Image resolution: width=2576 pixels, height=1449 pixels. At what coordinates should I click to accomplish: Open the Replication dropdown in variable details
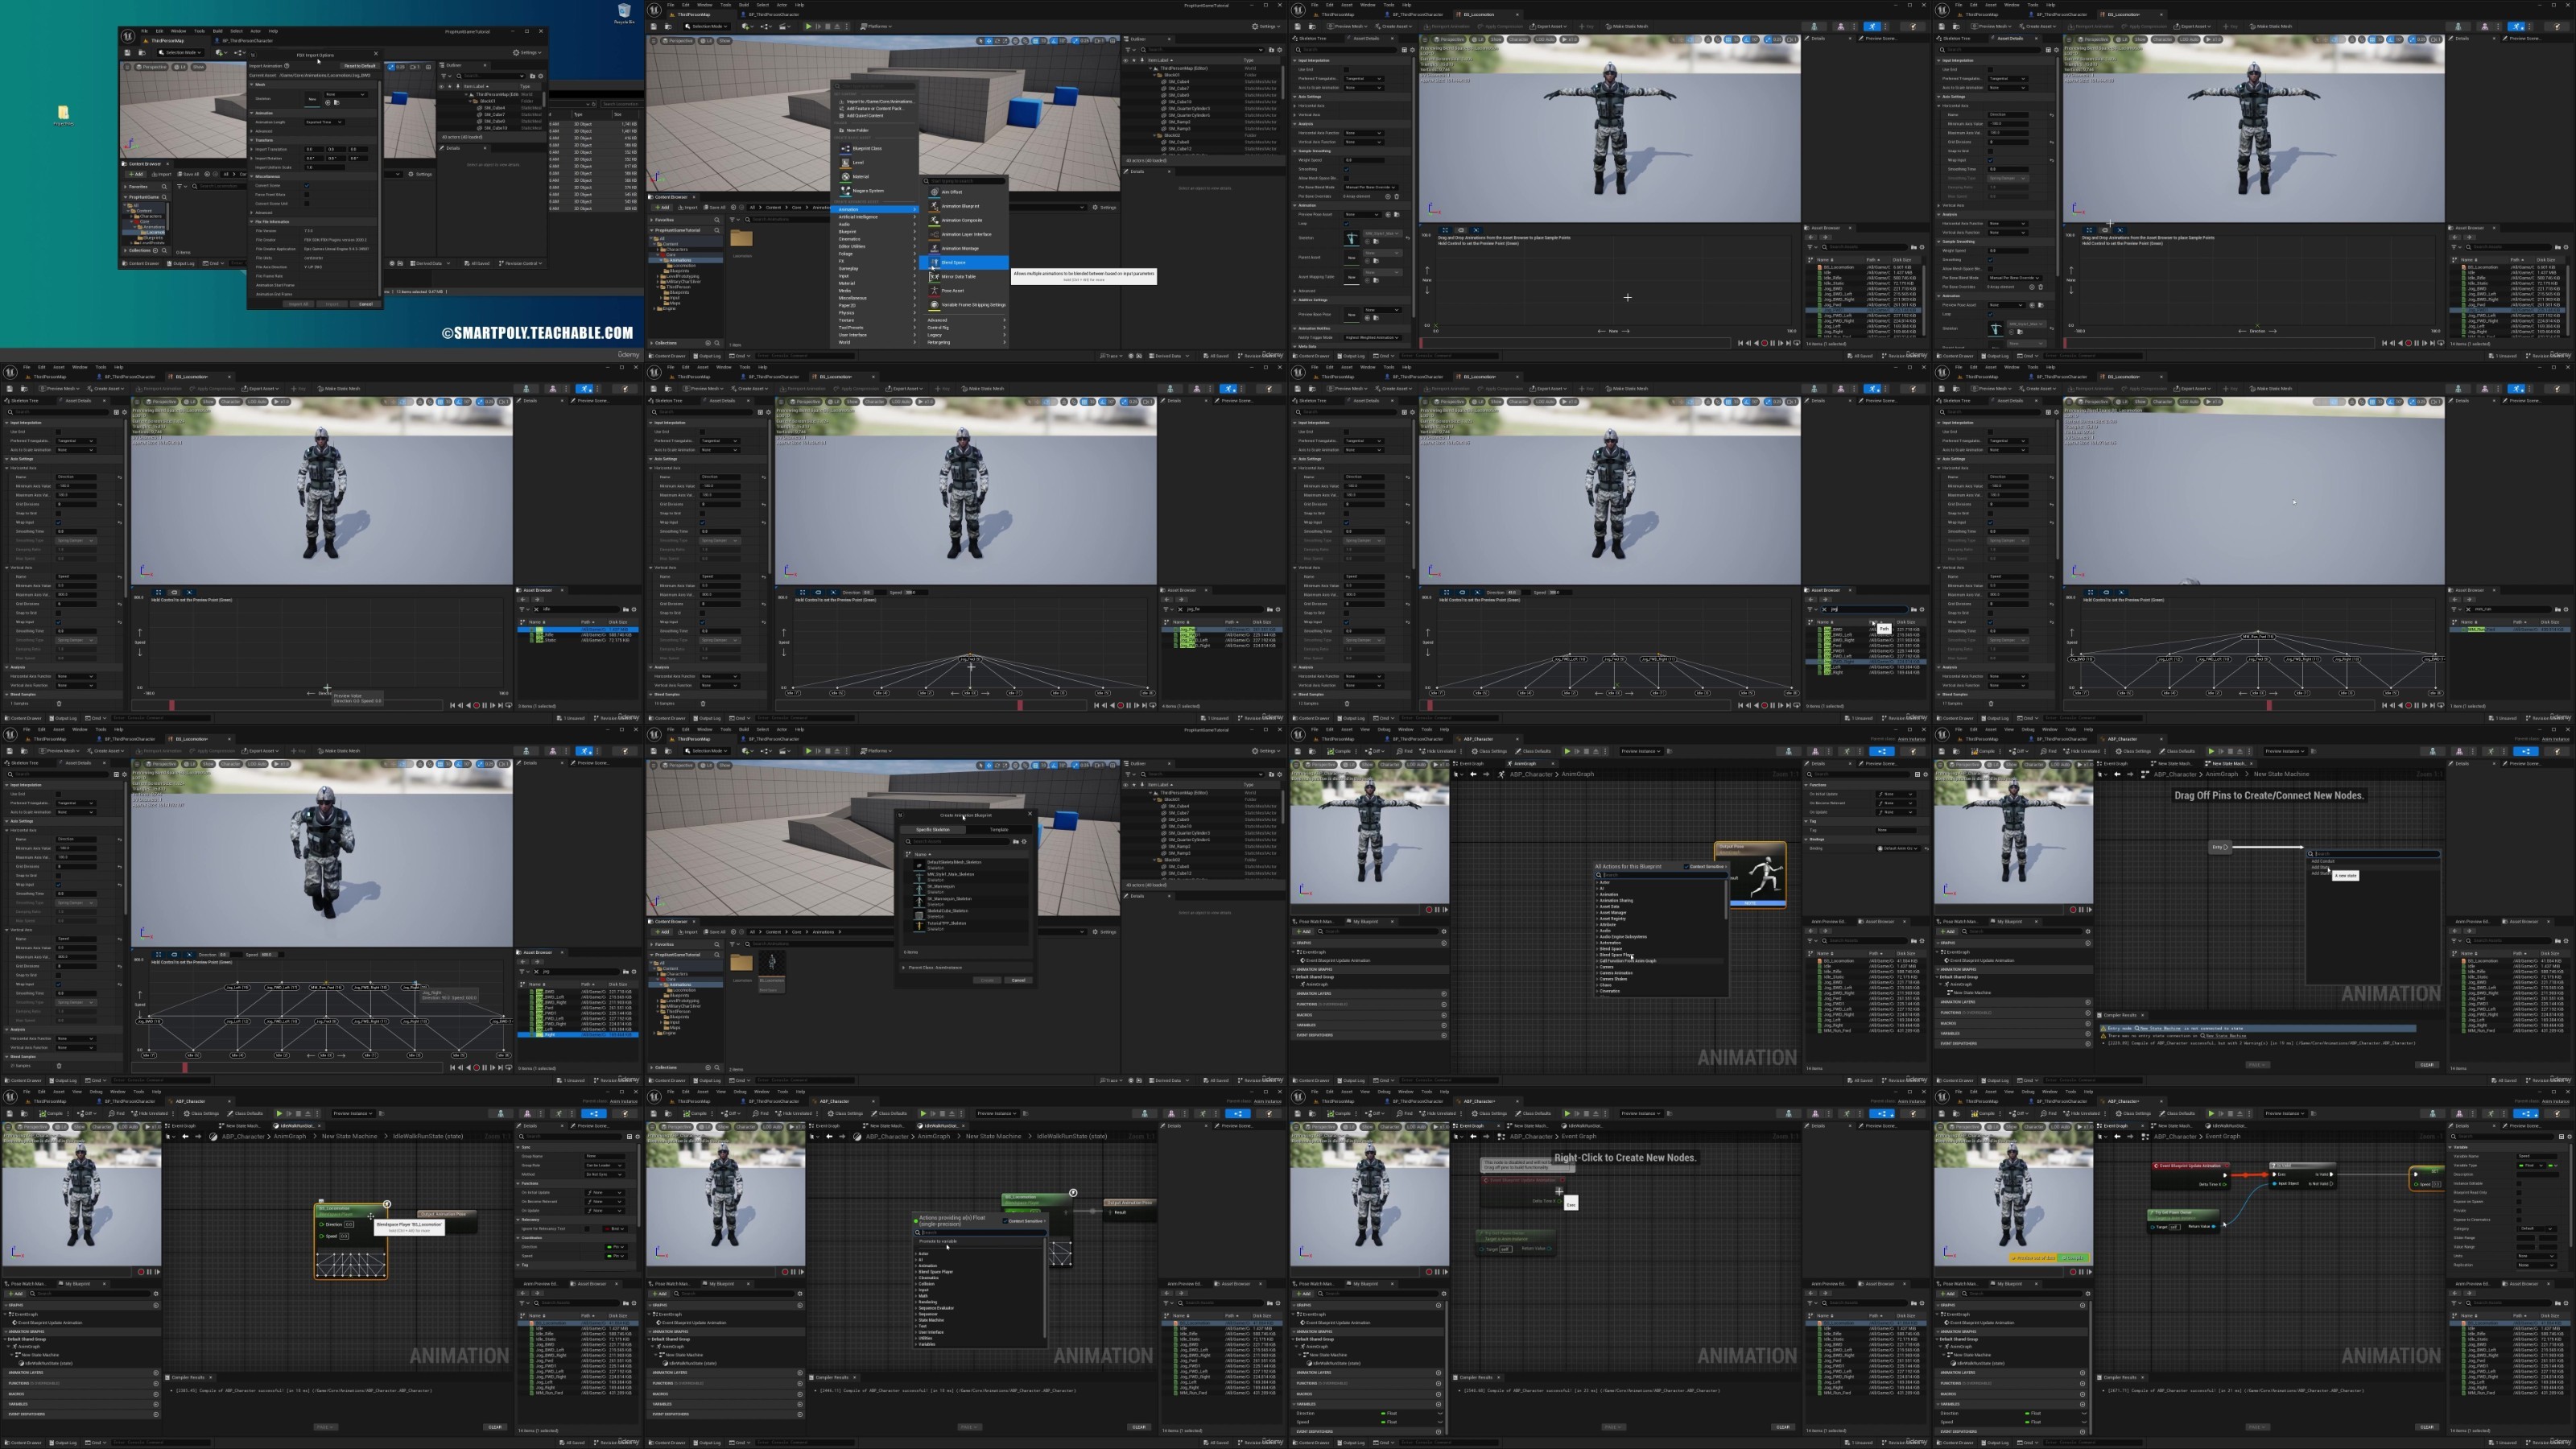pos(2537,1265)
